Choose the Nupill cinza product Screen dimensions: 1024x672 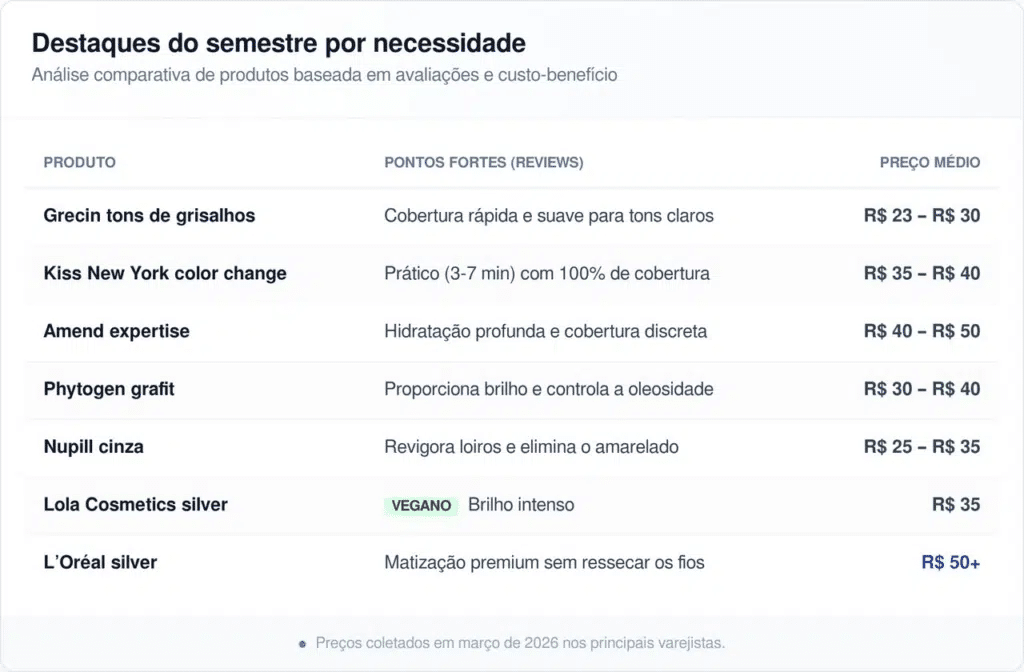click(93, 447)
